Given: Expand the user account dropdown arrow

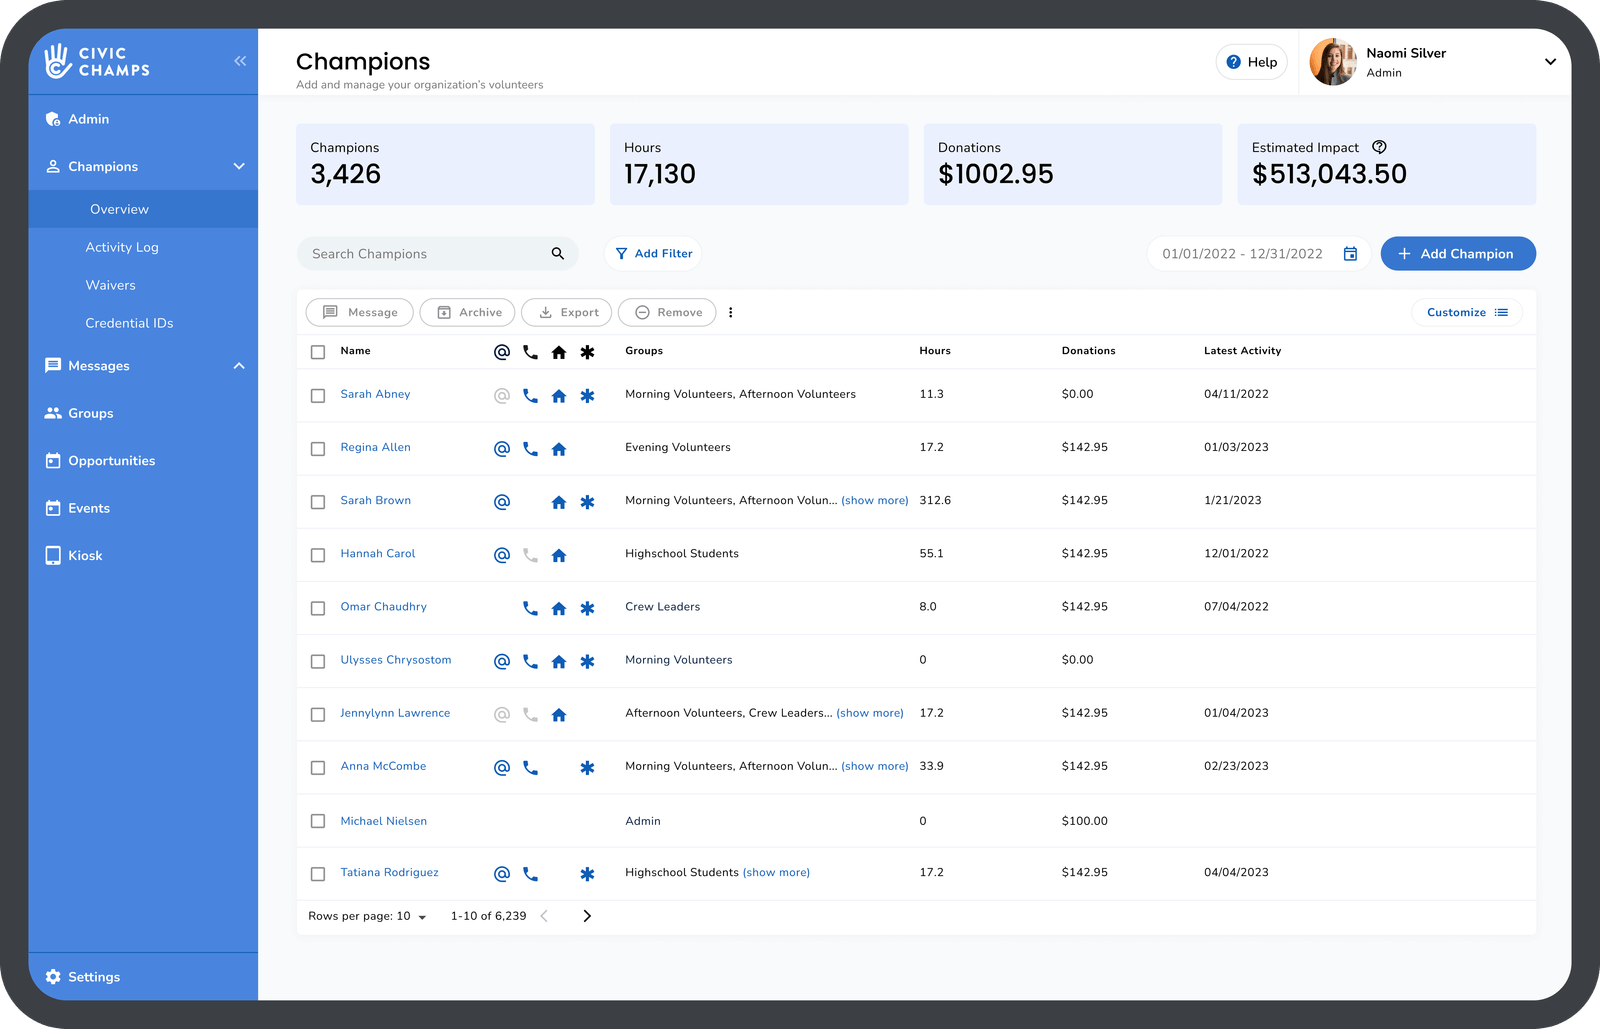Looking at the screenshot, I should click(x=1550, y=62).
